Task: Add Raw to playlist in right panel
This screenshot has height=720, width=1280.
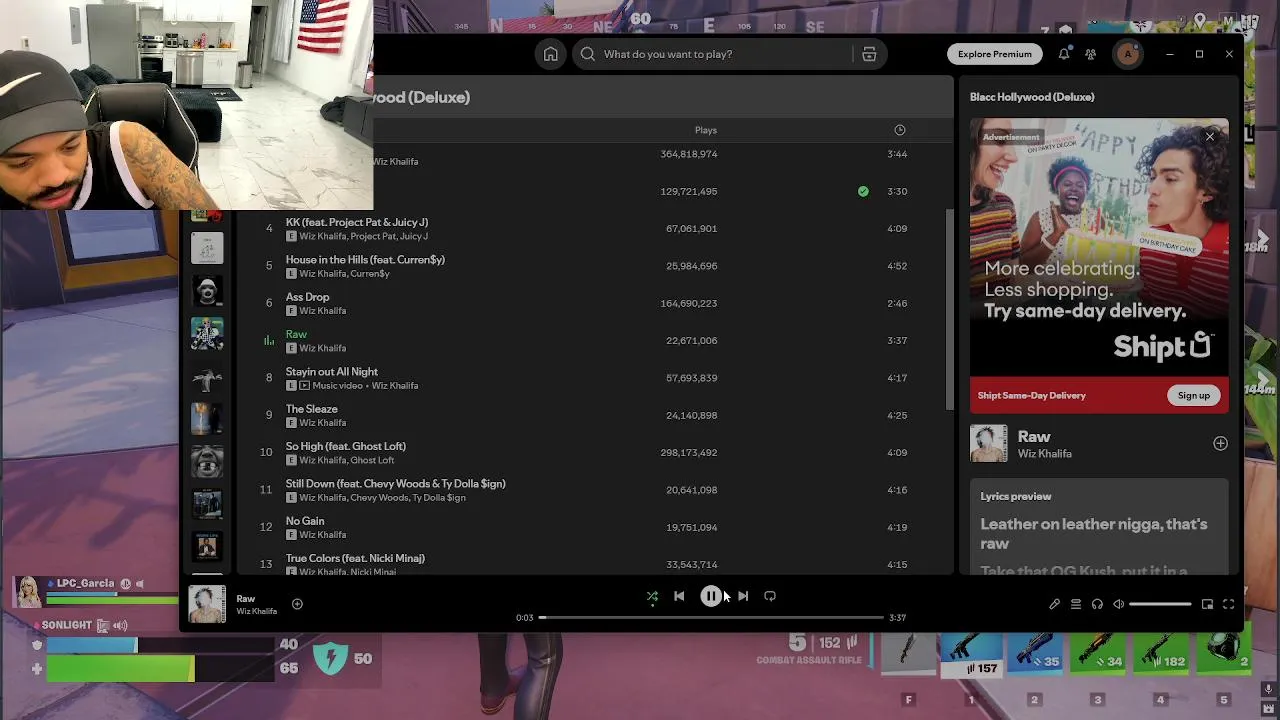Action: [x=1220, y=443]
